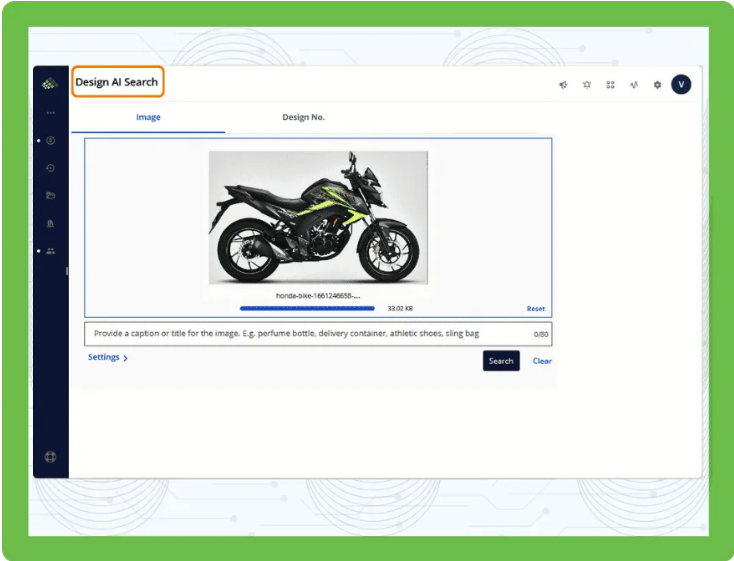Click the honde-bike file name text
The height and width of the screenshot is (561, 734).
click(318, 295)
